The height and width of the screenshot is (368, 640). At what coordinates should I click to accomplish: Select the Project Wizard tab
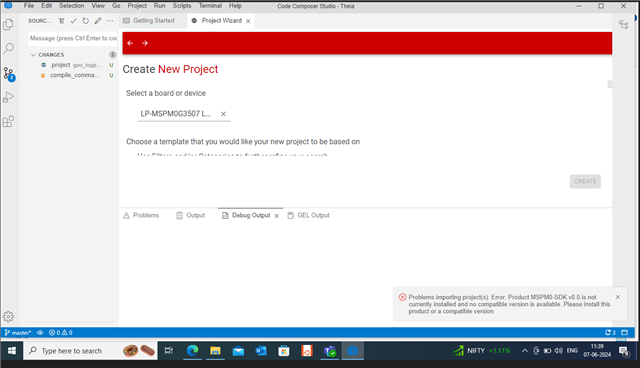coord(220,21)
